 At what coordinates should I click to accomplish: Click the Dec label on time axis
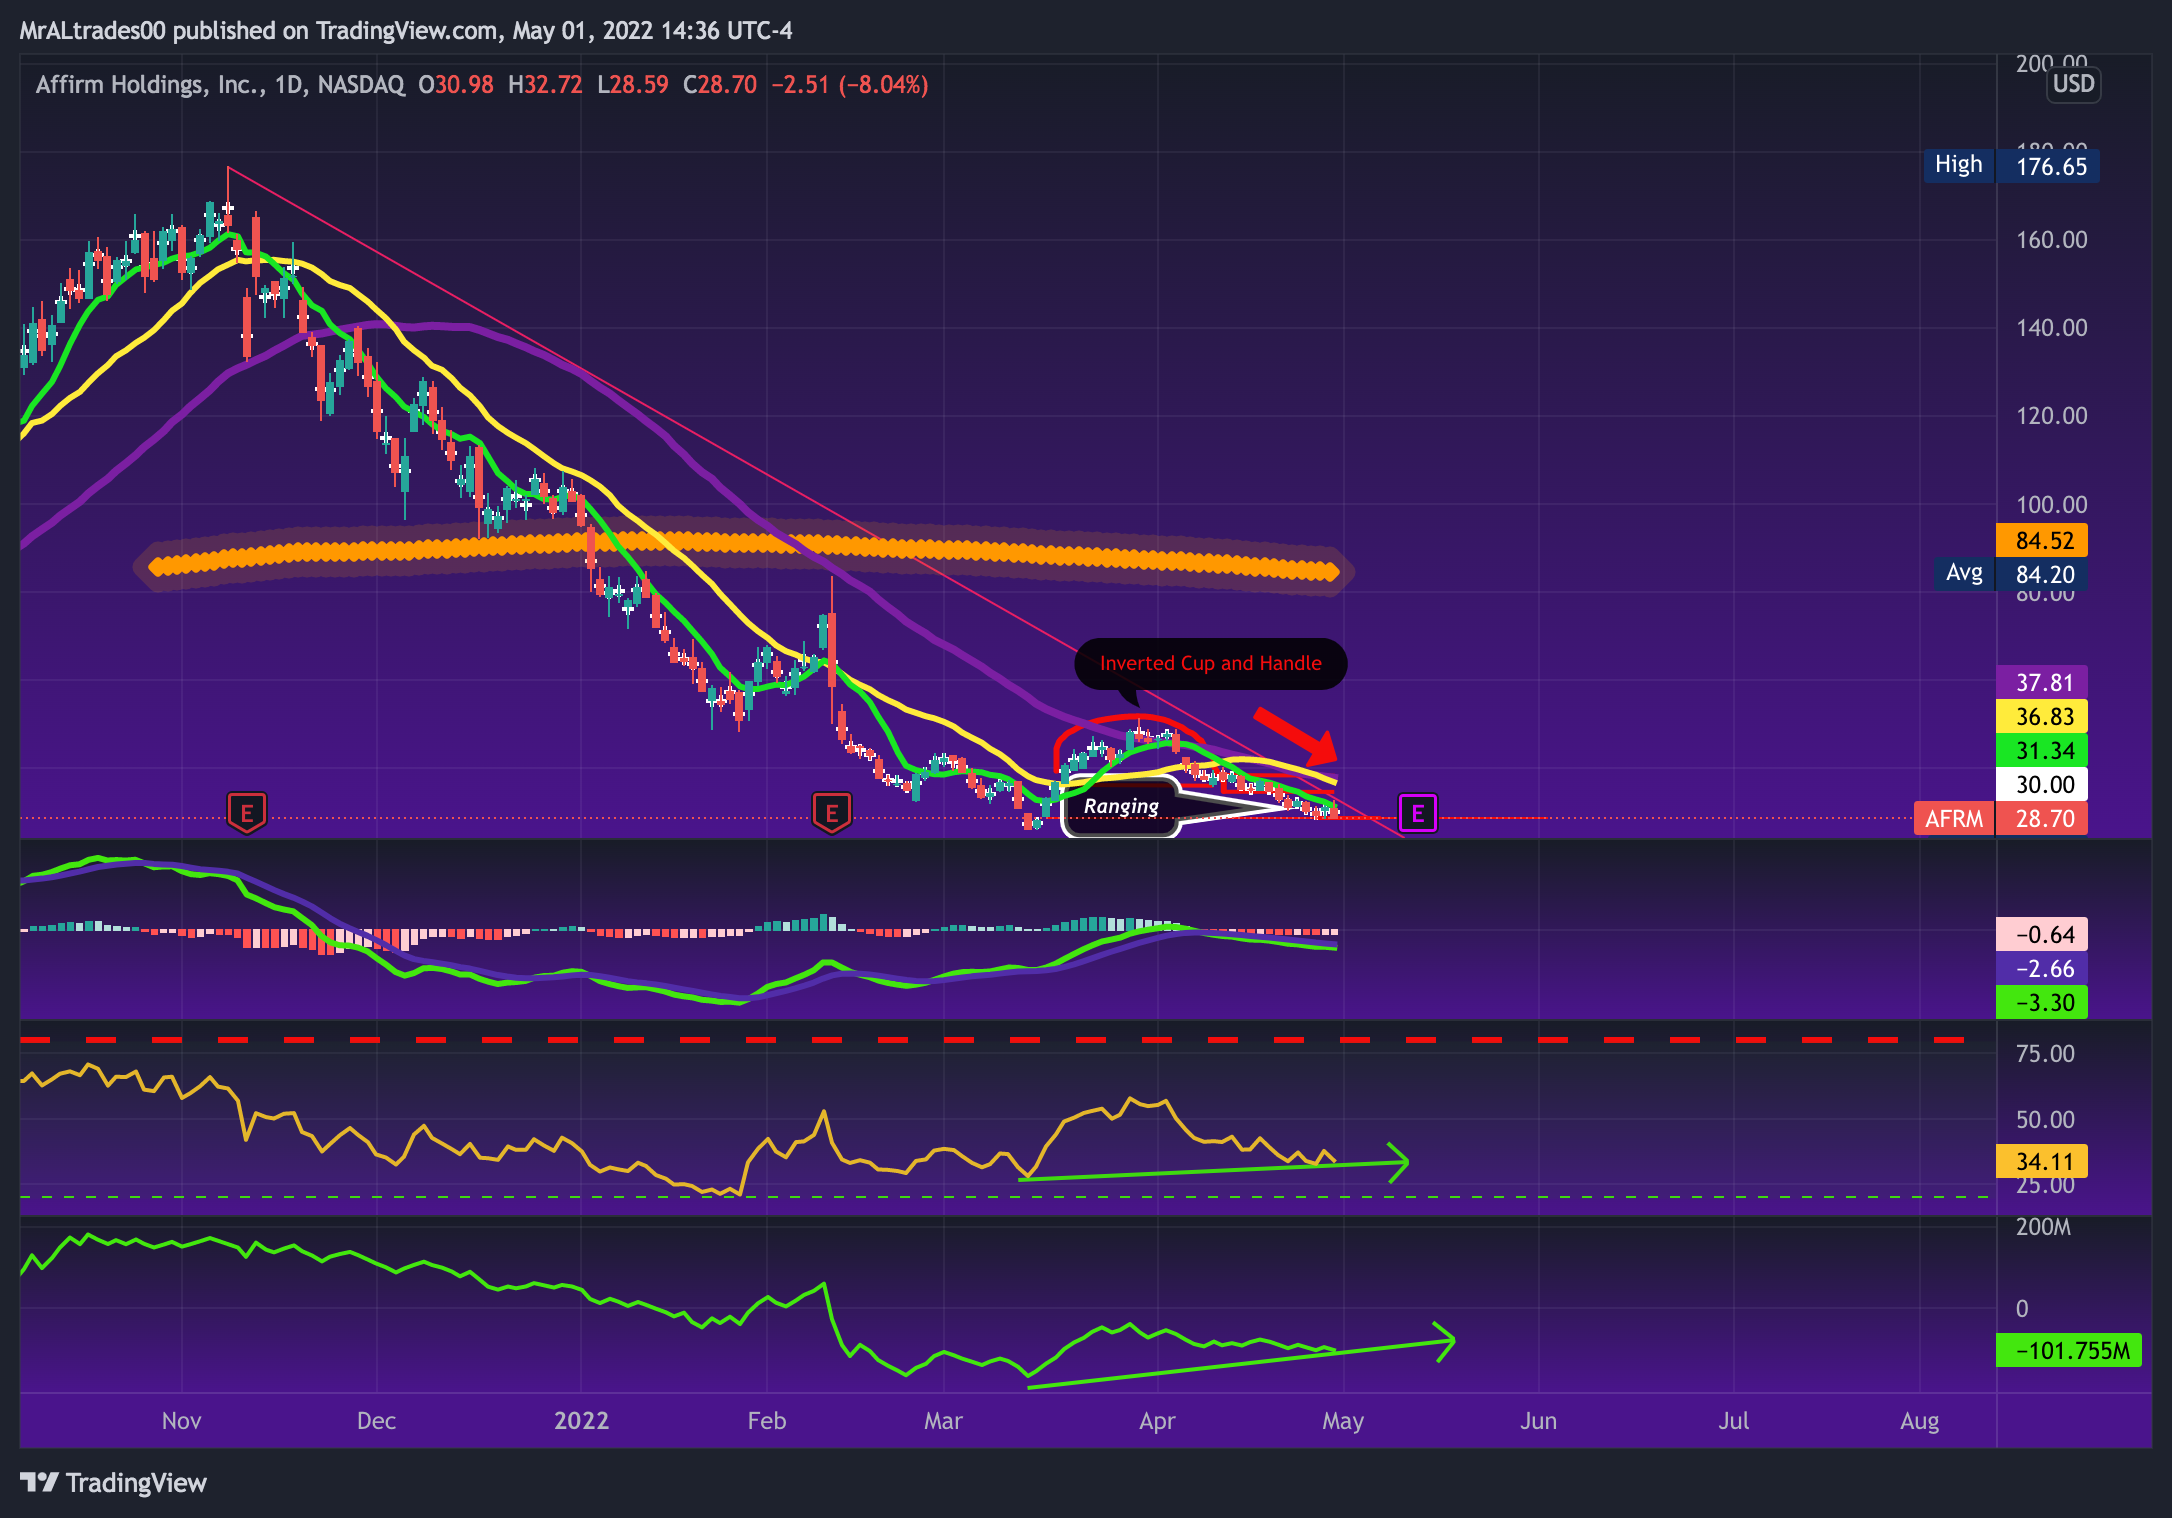(377, 1421)
